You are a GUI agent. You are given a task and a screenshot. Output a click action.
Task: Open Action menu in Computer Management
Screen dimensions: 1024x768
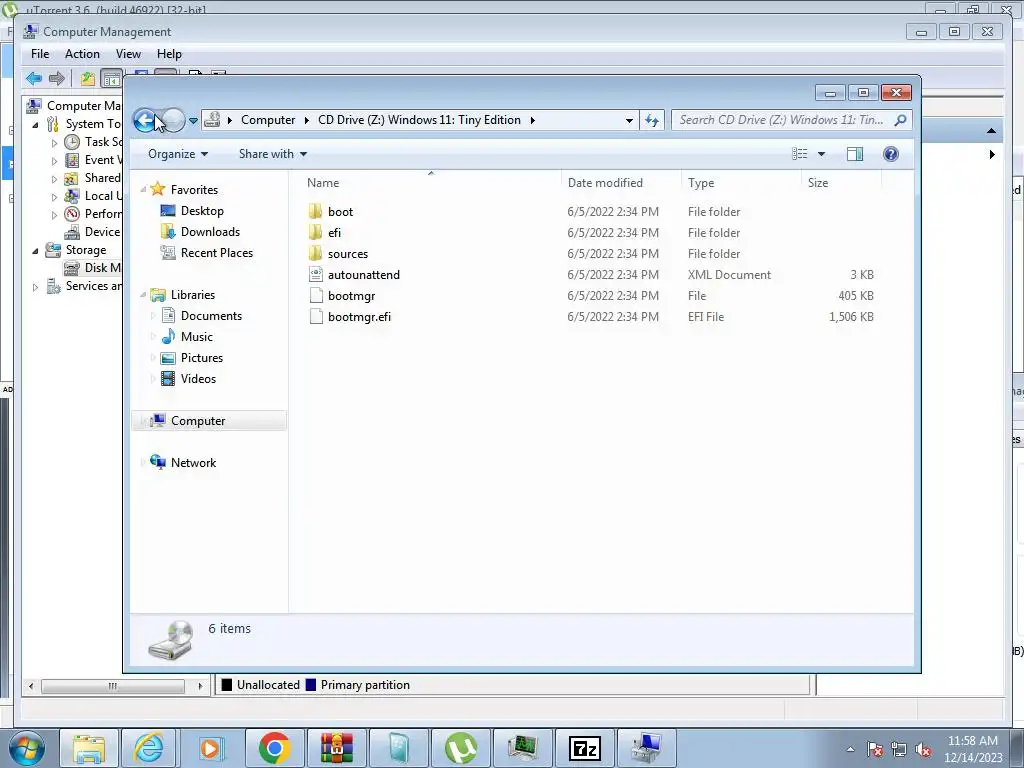pos(82,54)
